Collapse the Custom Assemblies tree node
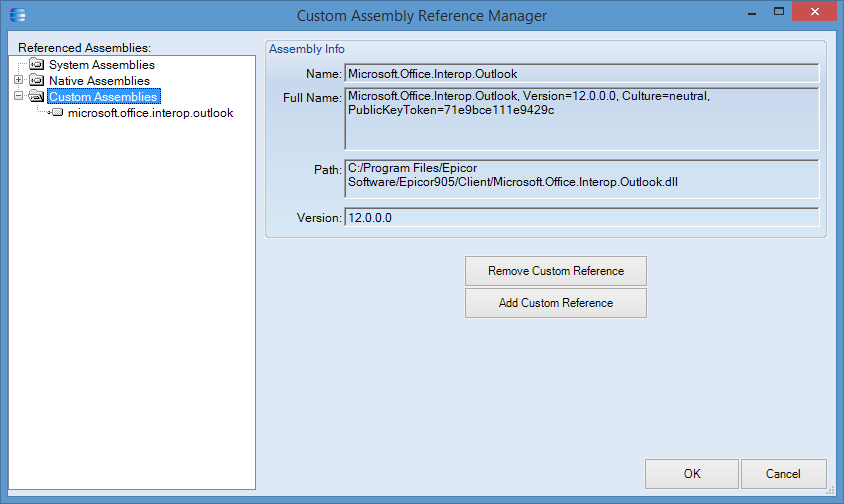The width and height of the screenshot is (844, 504). [x=18, y=96]
